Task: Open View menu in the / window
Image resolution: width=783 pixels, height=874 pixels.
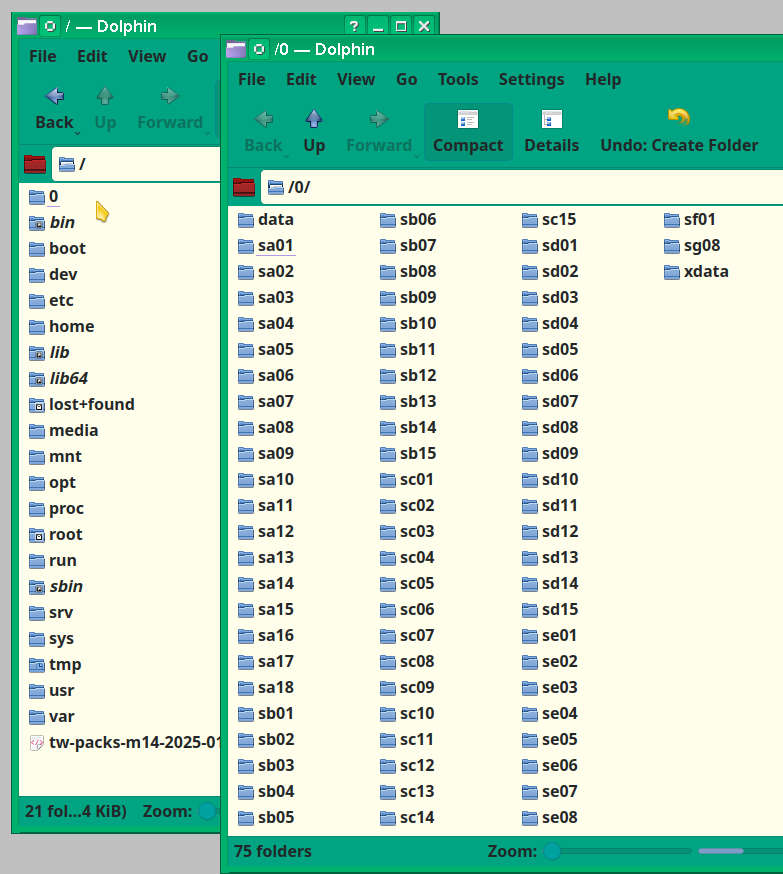Action: coord(147,56)
